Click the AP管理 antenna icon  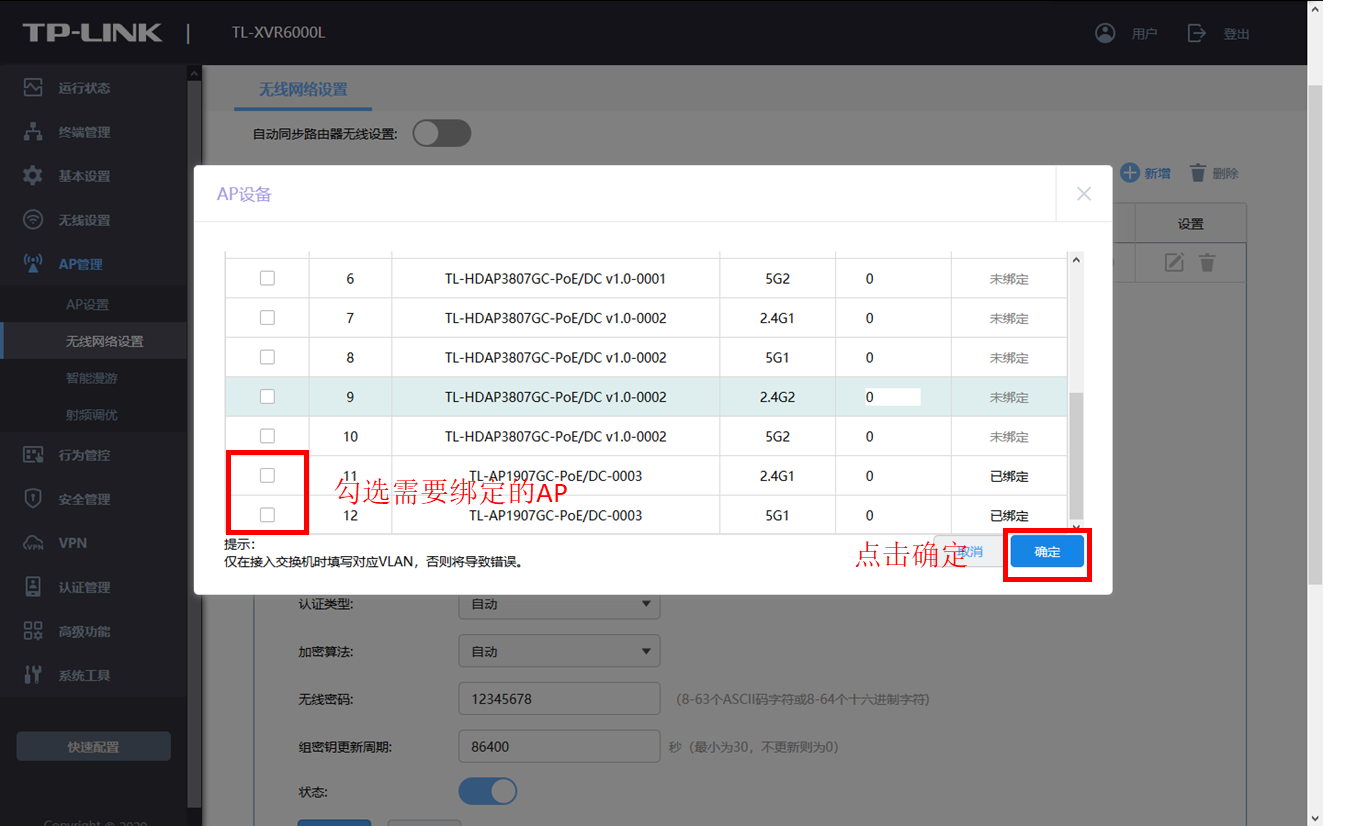[33, 264]
